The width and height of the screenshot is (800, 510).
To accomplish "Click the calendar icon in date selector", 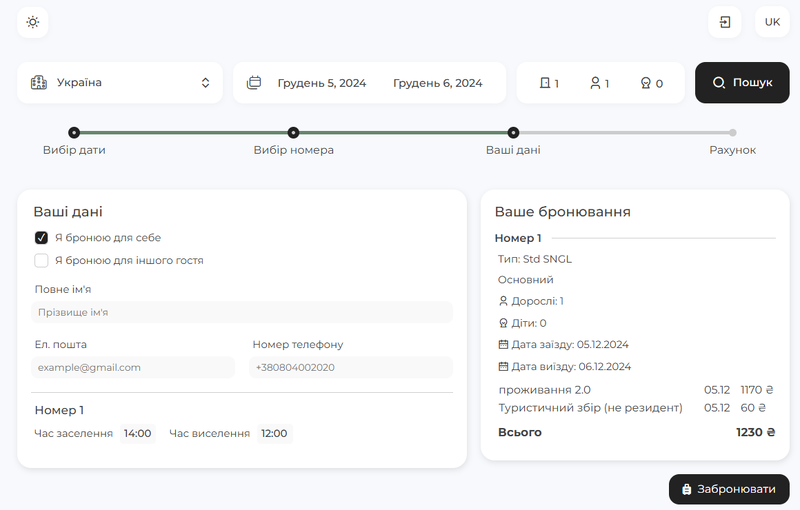I will tap(254, 83).
